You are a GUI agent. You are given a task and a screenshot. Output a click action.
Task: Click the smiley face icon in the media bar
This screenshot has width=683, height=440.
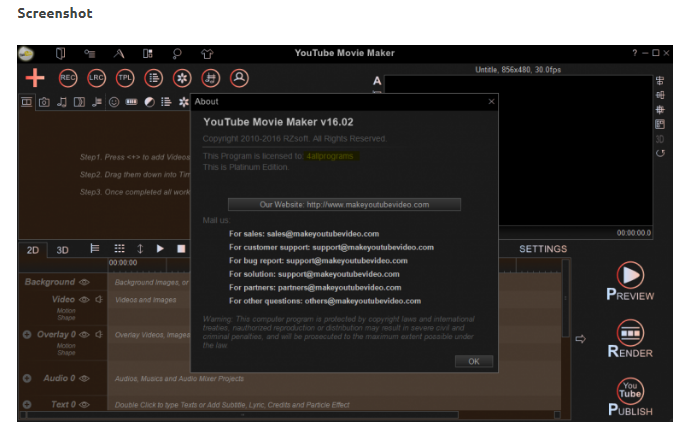pos(114,102)
